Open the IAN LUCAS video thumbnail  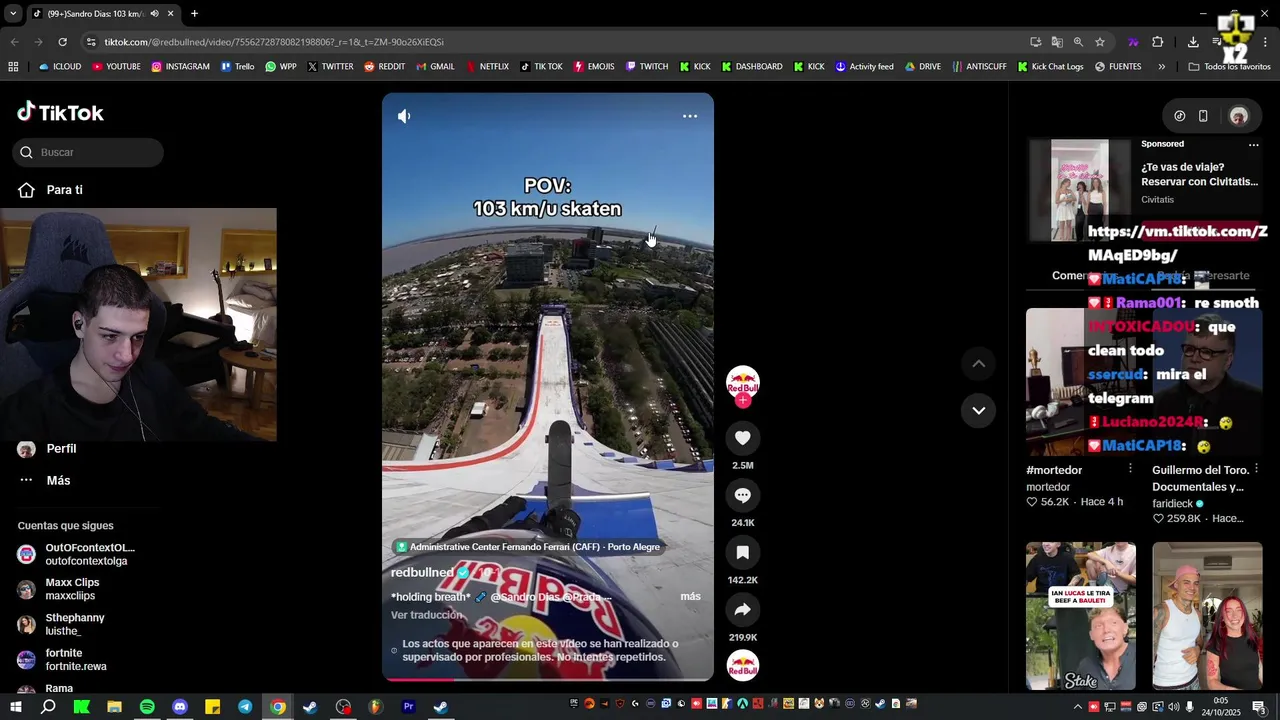tap(1080, 616)
